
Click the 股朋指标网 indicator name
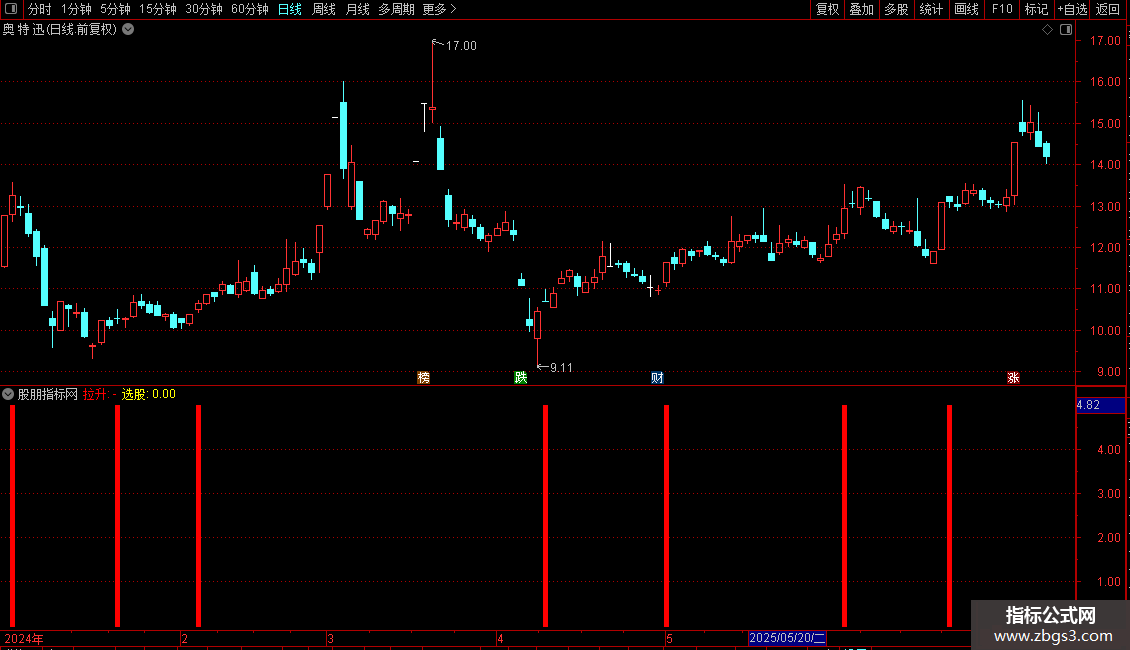[48, 394]
